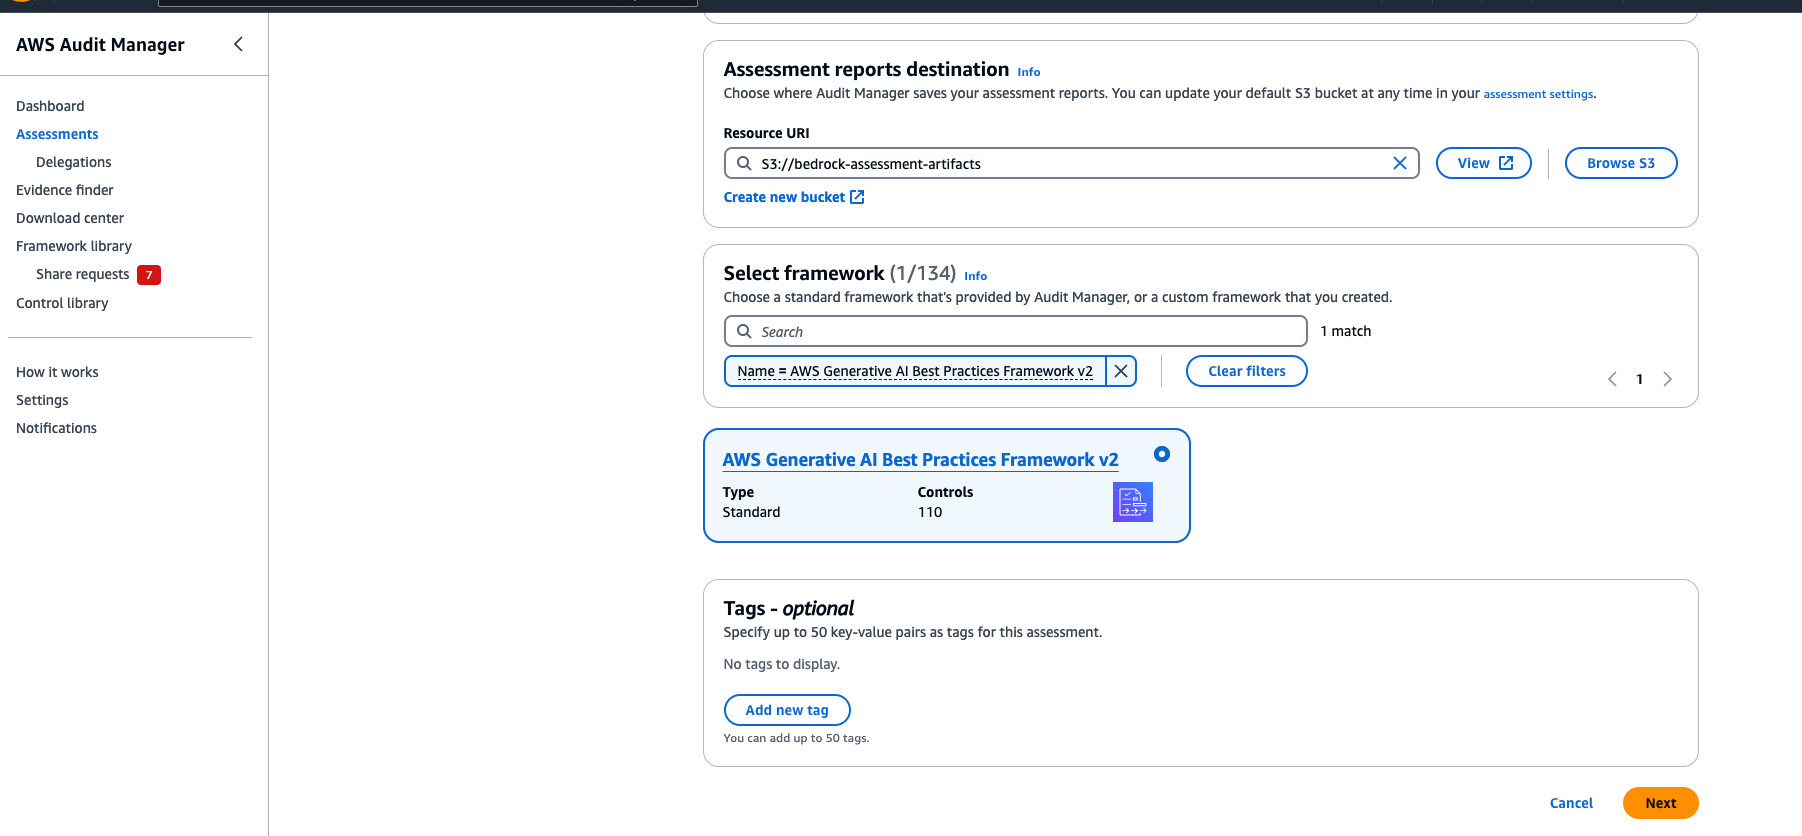Focus the framework Search field
1802x836 pixels.
tap(1015, 331)
